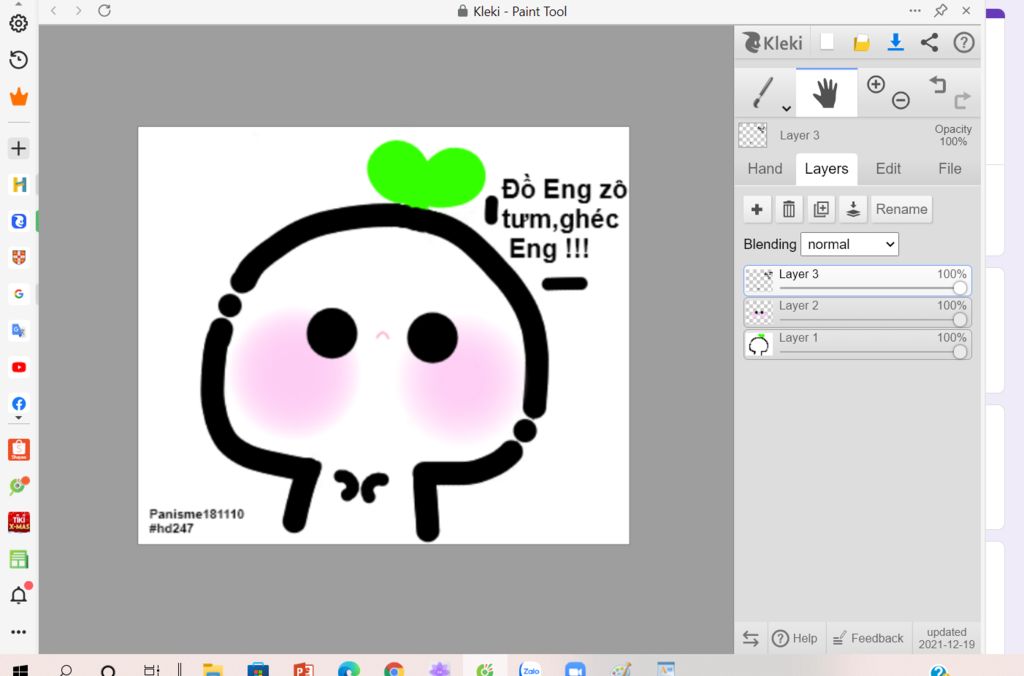Open an image file via folder icon
This screenshot has height=676, width=1024.
coord(861,43)
